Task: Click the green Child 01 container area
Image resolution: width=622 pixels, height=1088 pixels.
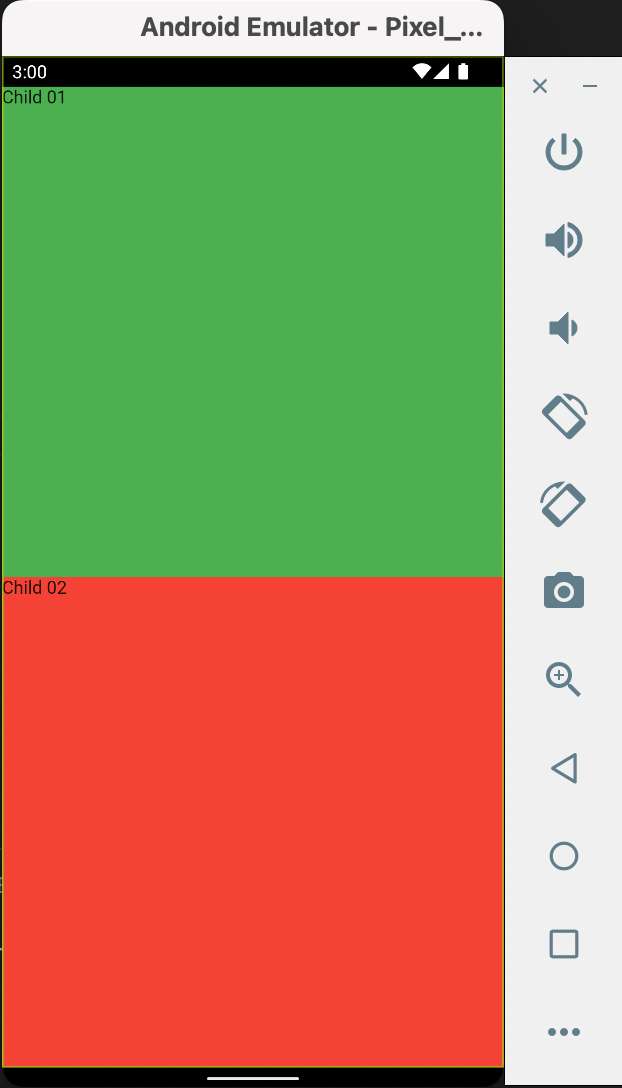Action: point(253,332)
